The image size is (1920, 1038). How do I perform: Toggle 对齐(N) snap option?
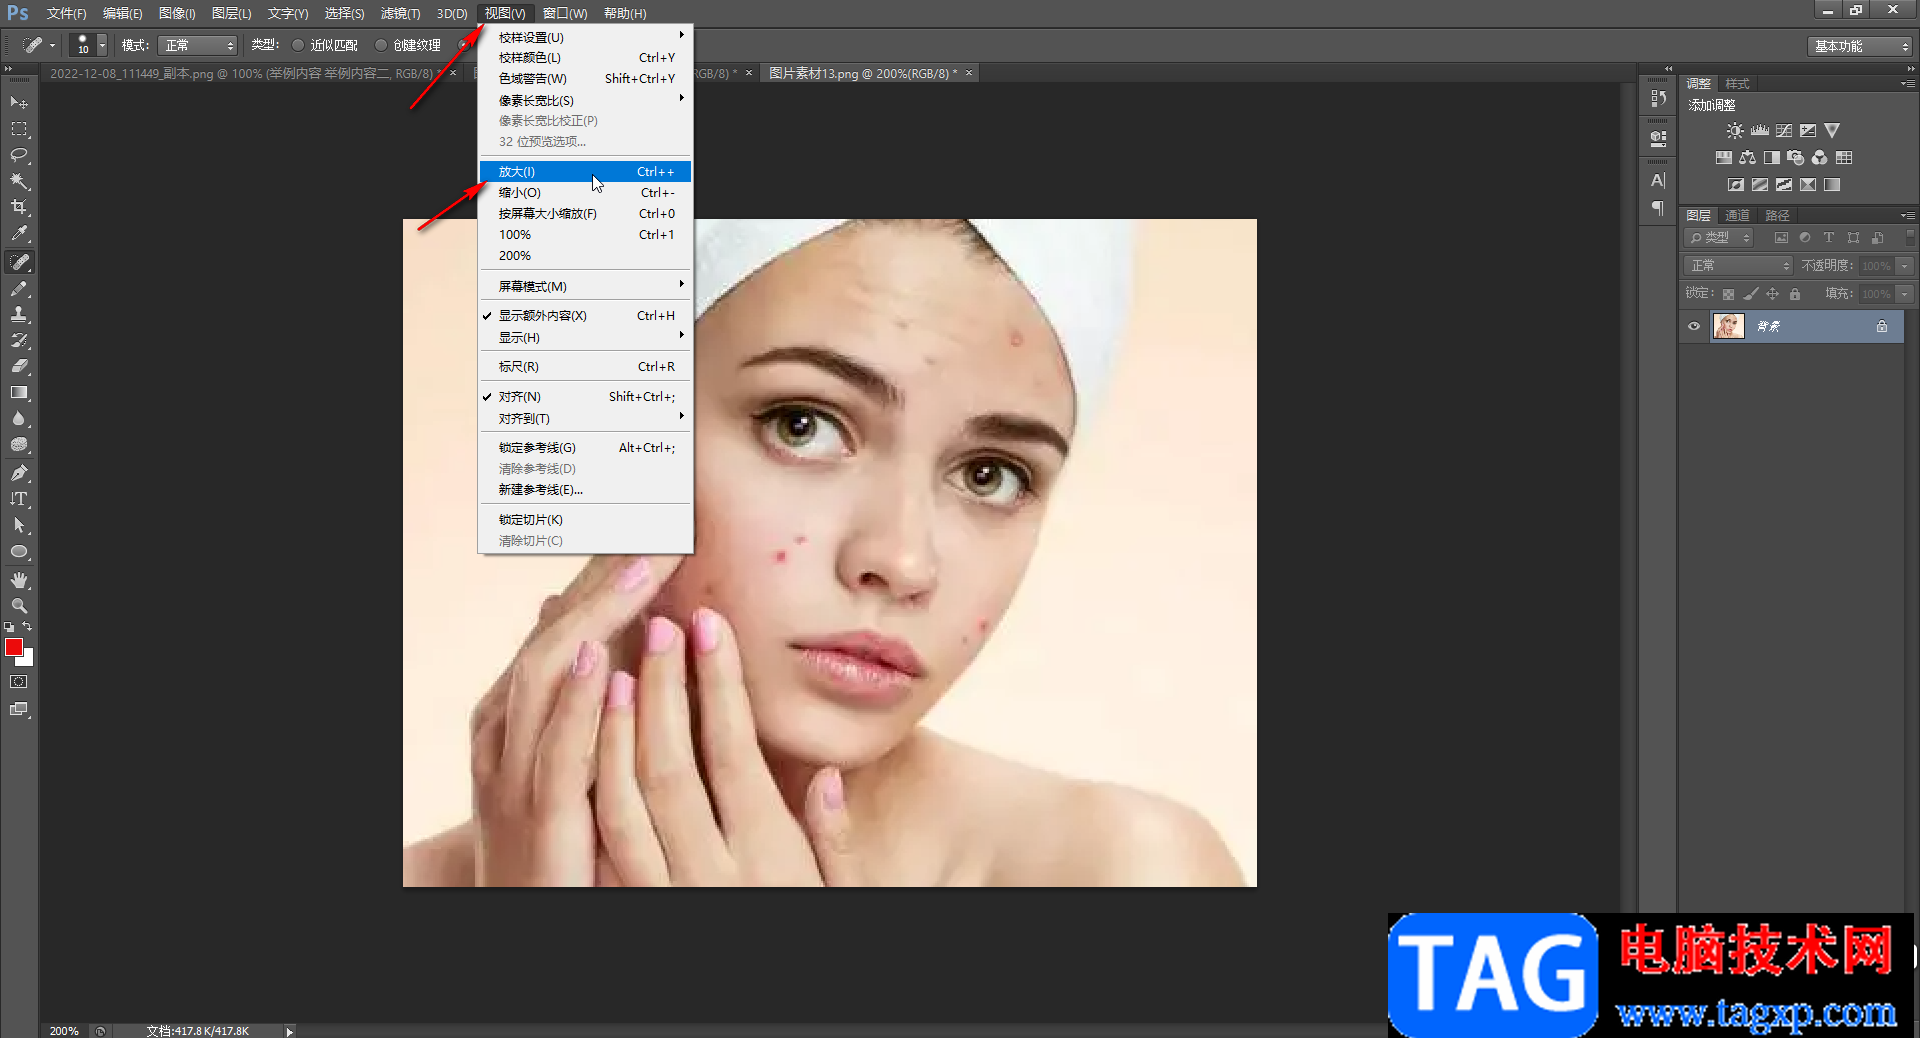click(585, 397)
